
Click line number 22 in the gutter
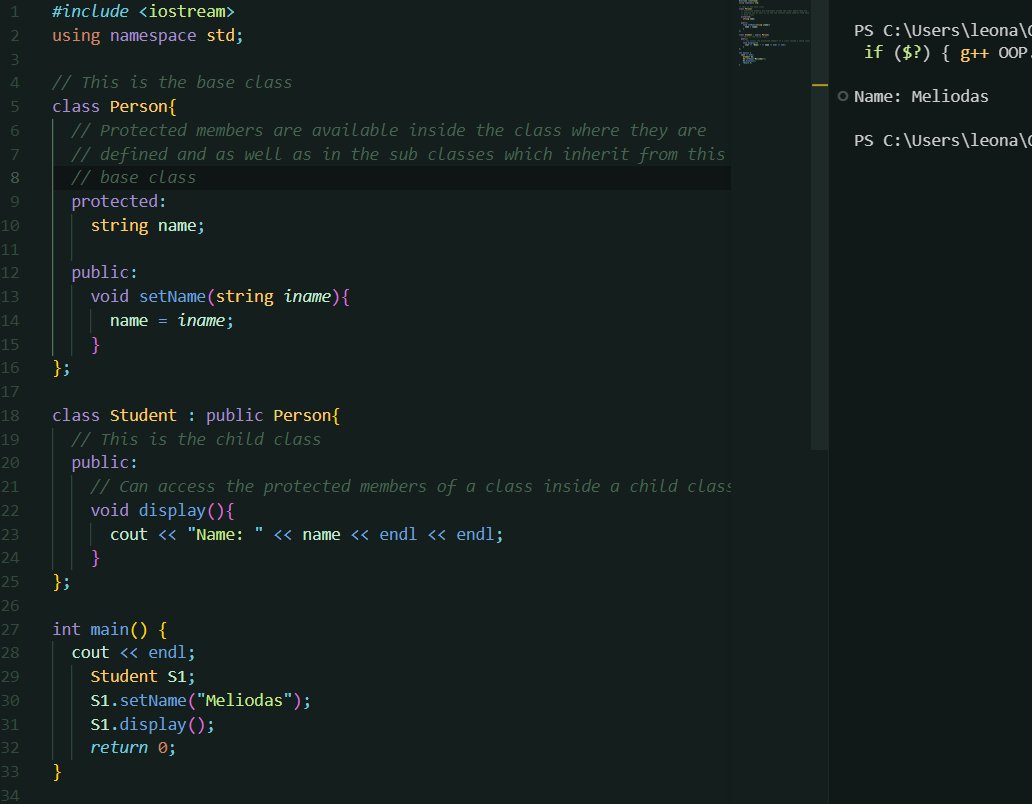pyautogui.click(x=10, y=511)
